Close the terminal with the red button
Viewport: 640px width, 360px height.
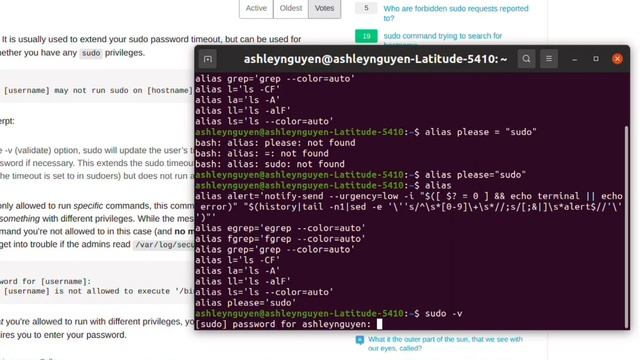coord(617,59)
